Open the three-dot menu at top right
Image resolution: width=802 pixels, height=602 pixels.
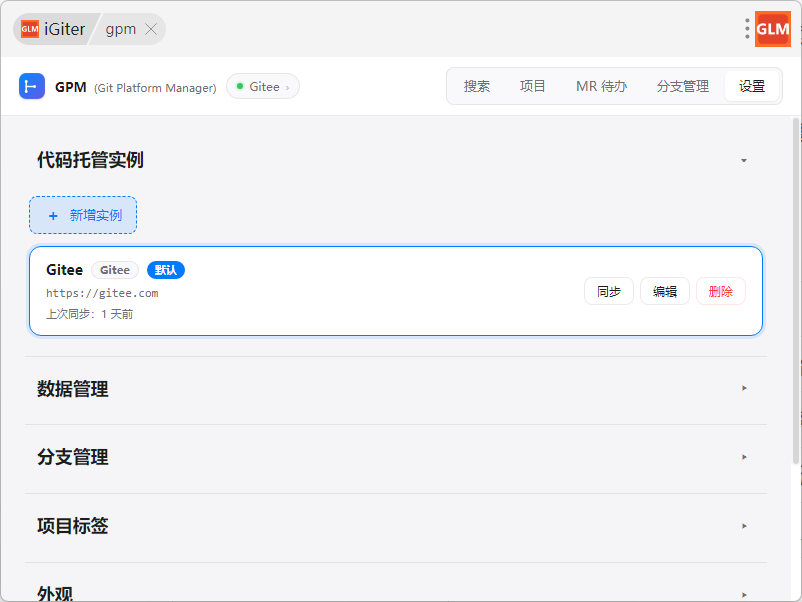click(x=747, y=29)
